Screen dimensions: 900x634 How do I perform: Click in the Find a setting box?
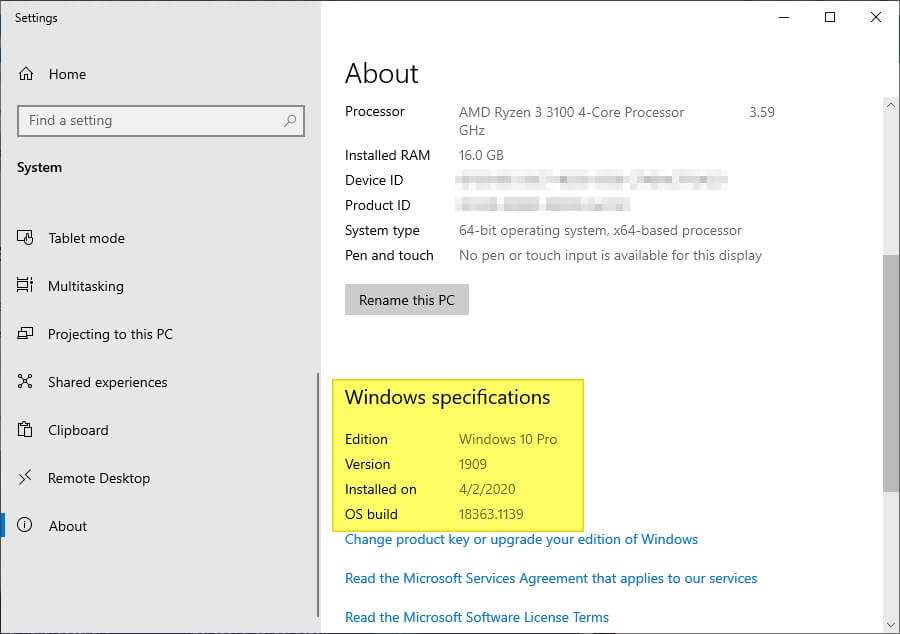pyautogui.click(x=150, y=120)
